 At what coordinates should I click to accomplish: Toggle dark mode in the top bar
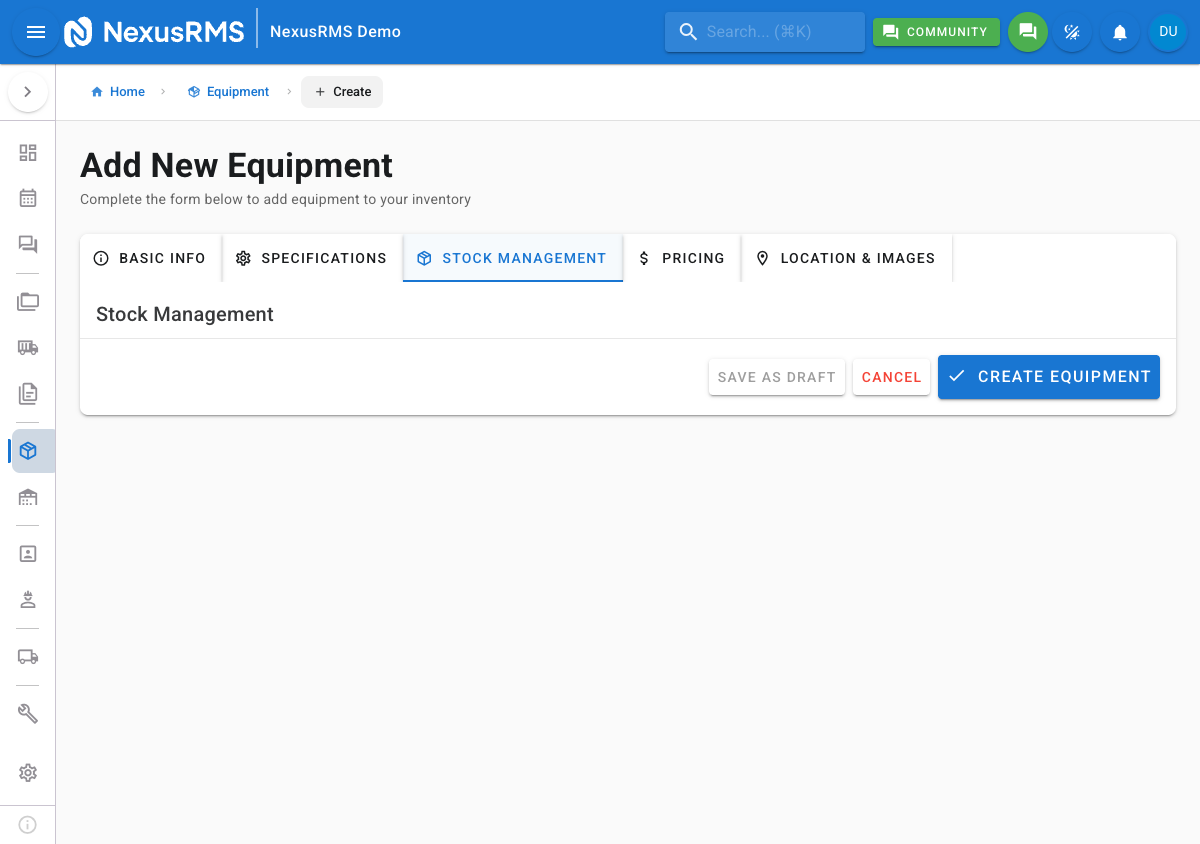(1072, 31)
